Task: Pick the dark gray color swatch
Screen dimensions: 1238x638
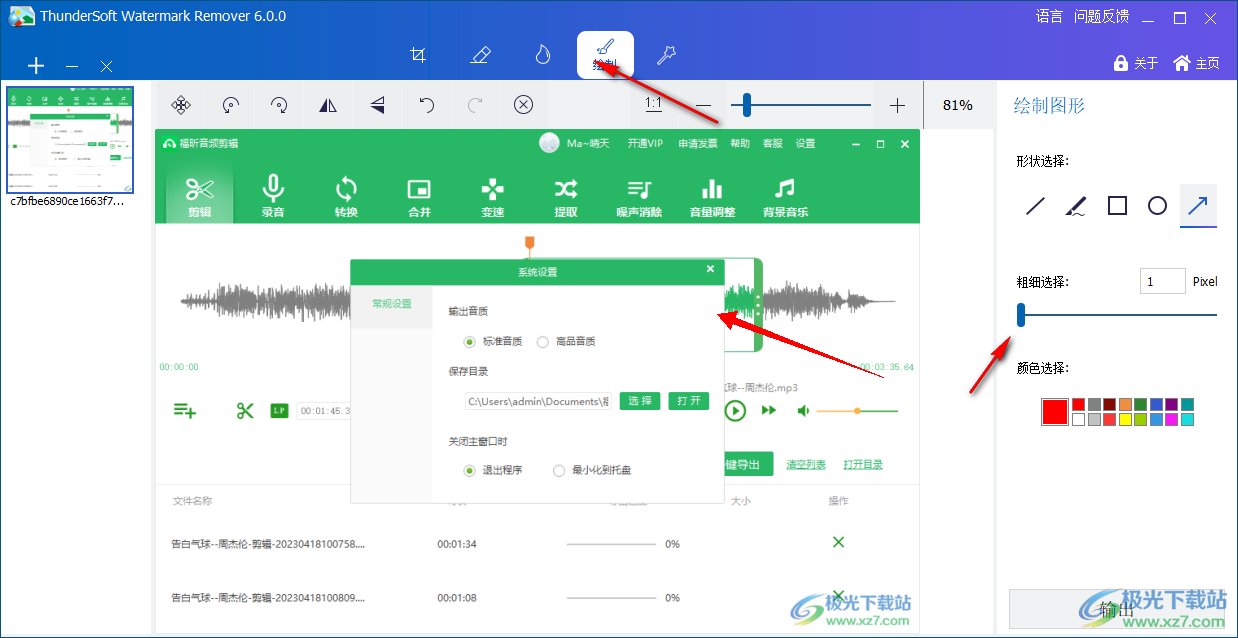Action: click(1094, 404)
